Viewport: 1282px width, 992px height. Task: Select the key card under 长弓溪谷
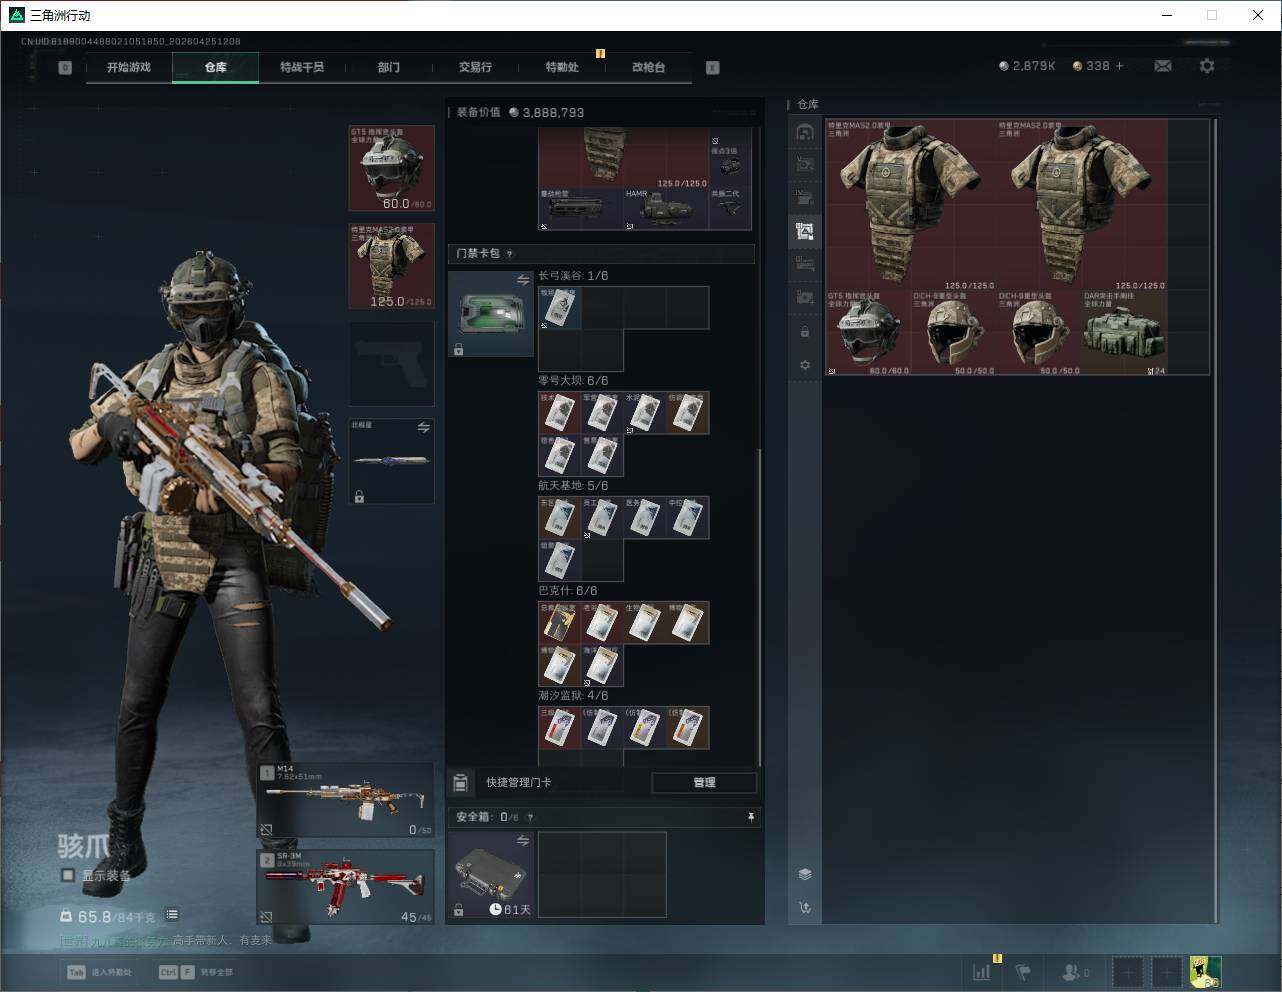tap(560, 308)
